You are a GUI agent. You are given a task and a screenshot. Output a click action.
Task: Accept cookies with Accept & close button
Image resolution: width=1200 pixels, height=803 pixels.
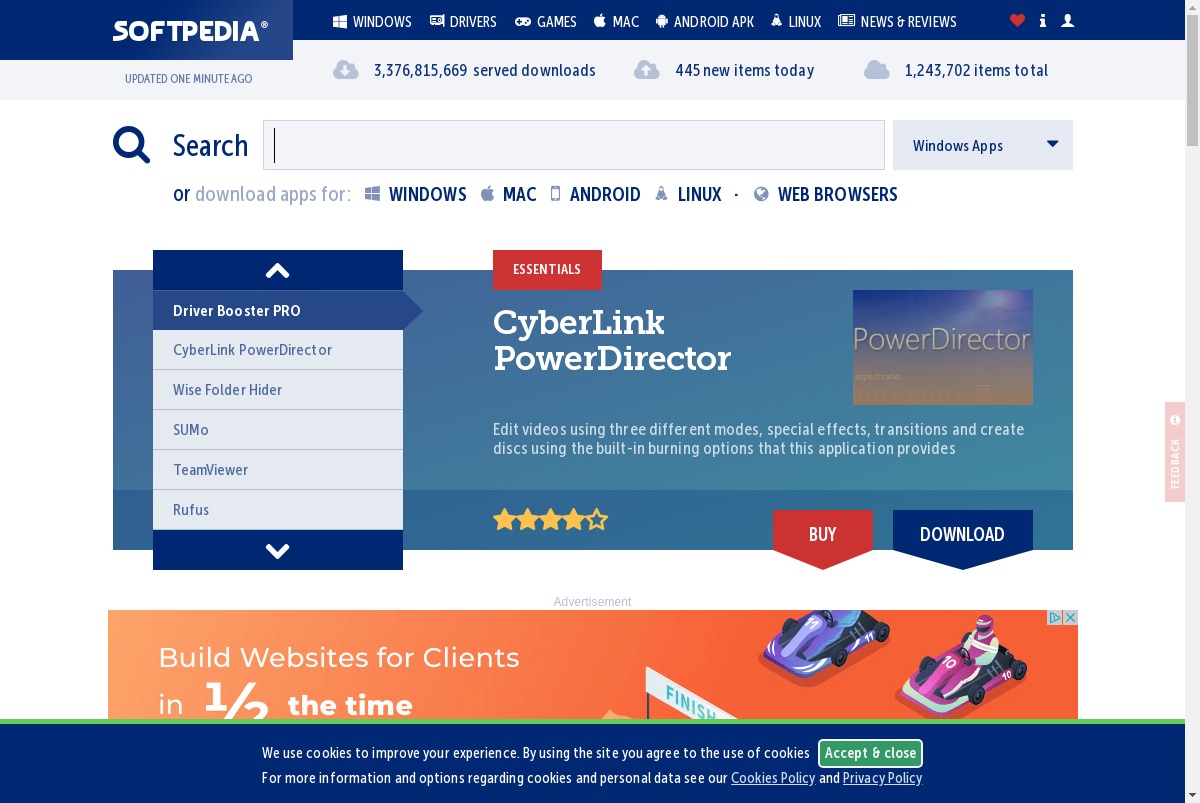870,753
